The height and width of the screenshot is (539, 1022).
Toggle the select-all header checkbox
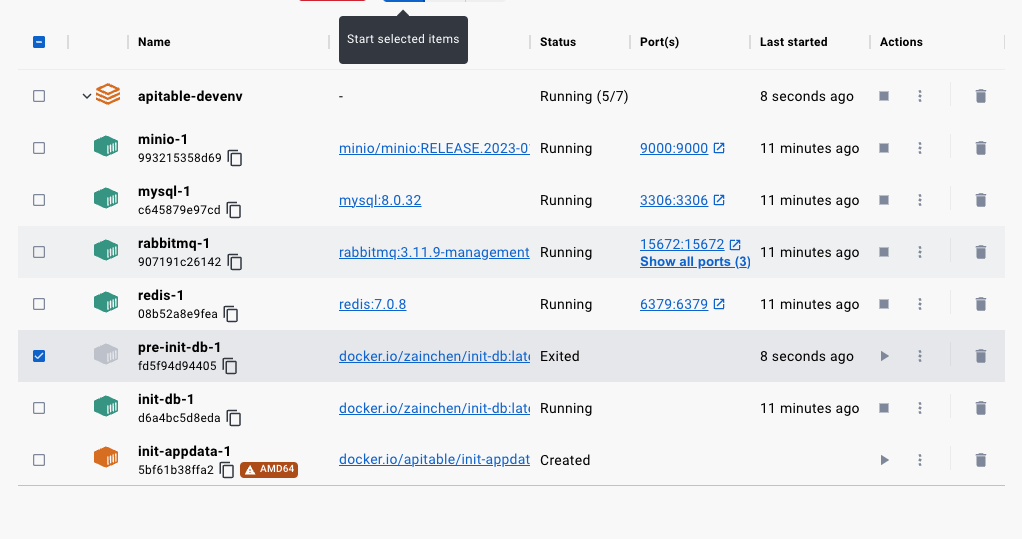39,42
